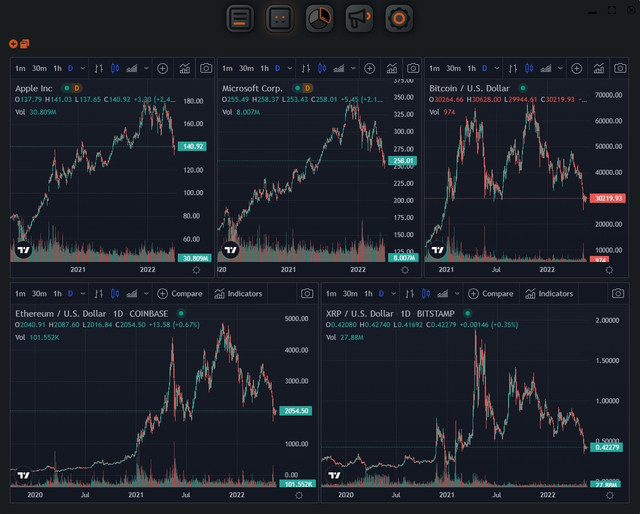Switch Apple Inc chart to 1m interval
640x514 pixels.
coord(20,68)
